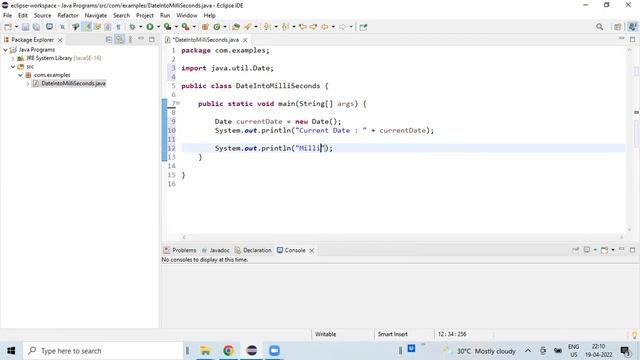This screenshot has height=360, width=640.
Task: Toggle Link with Editor in Package Explorer
Action: click(120, 40)
